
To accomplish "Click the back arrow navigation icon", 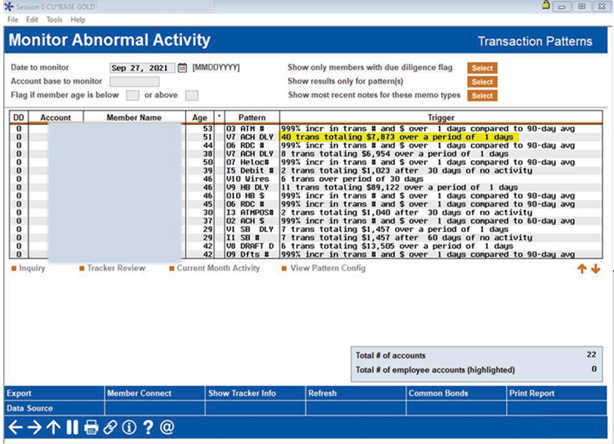I will point(15,427).
